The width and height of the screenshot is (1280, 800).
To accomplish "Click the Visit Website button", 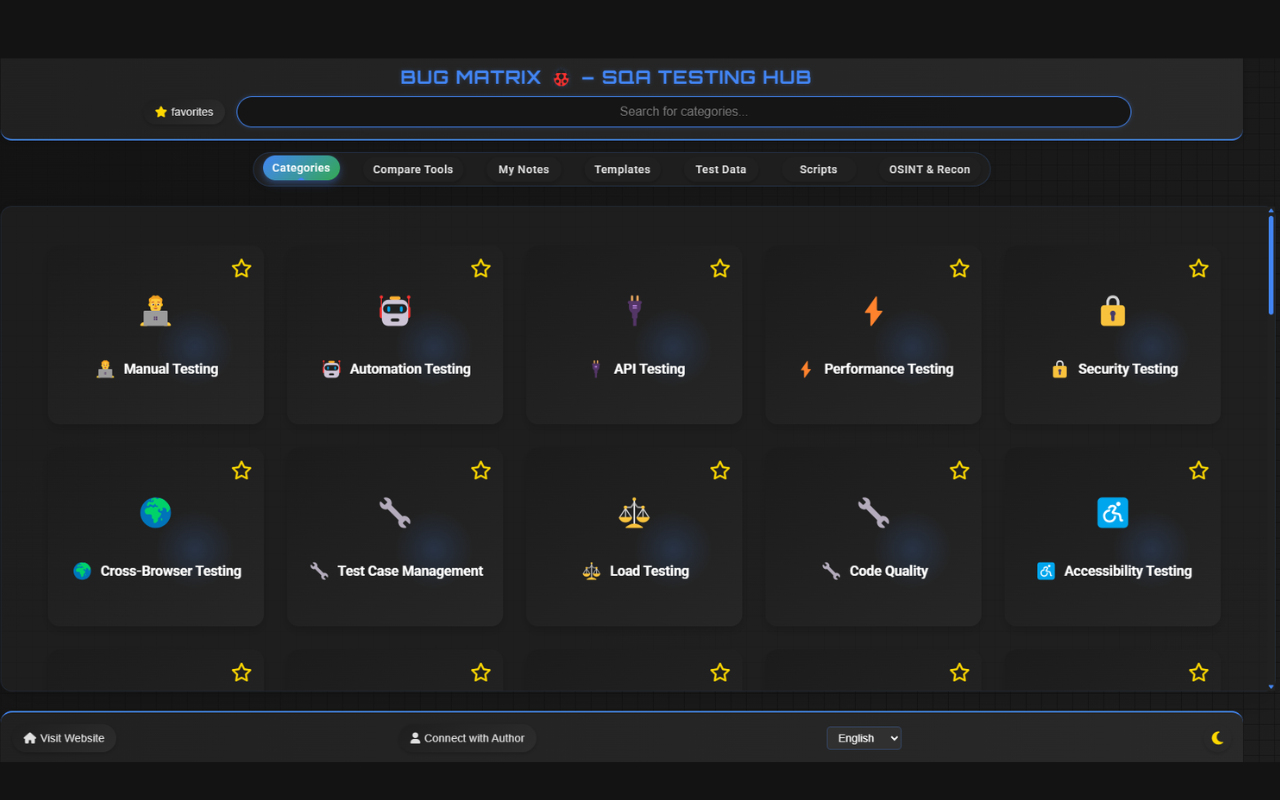I will [63, 738].
